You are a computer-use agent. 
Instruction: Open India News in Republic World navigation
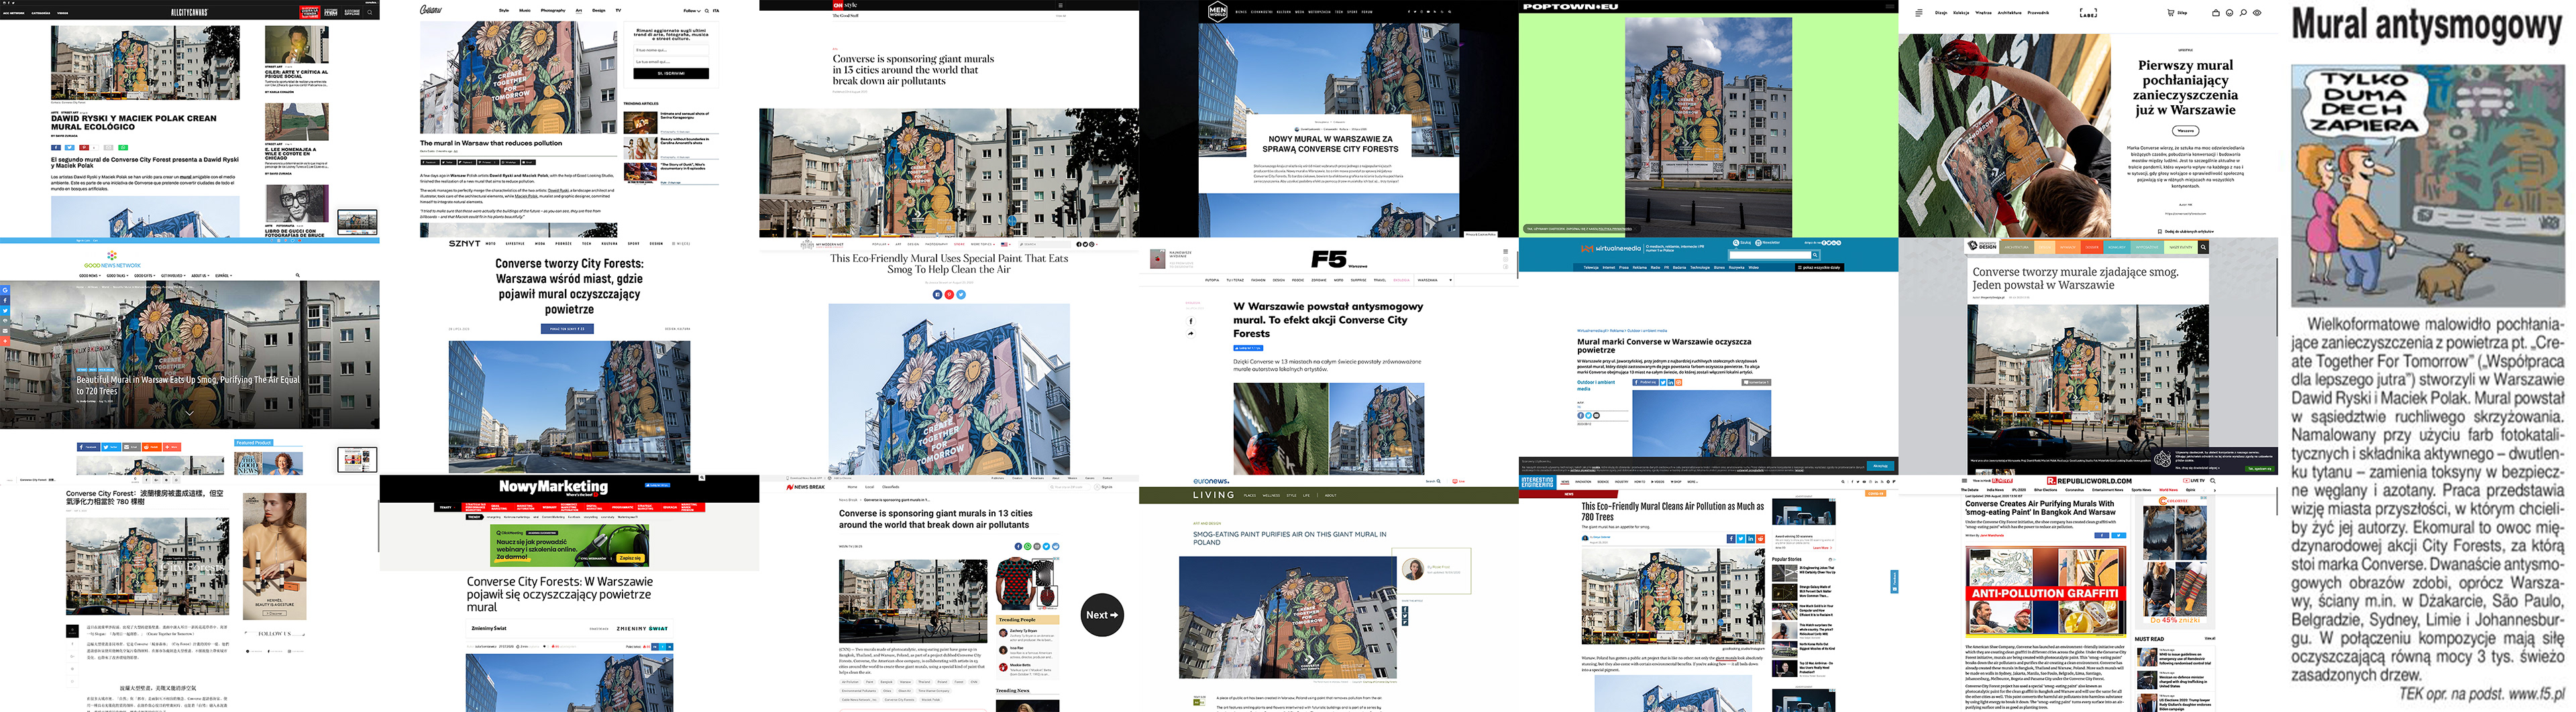1995,491
